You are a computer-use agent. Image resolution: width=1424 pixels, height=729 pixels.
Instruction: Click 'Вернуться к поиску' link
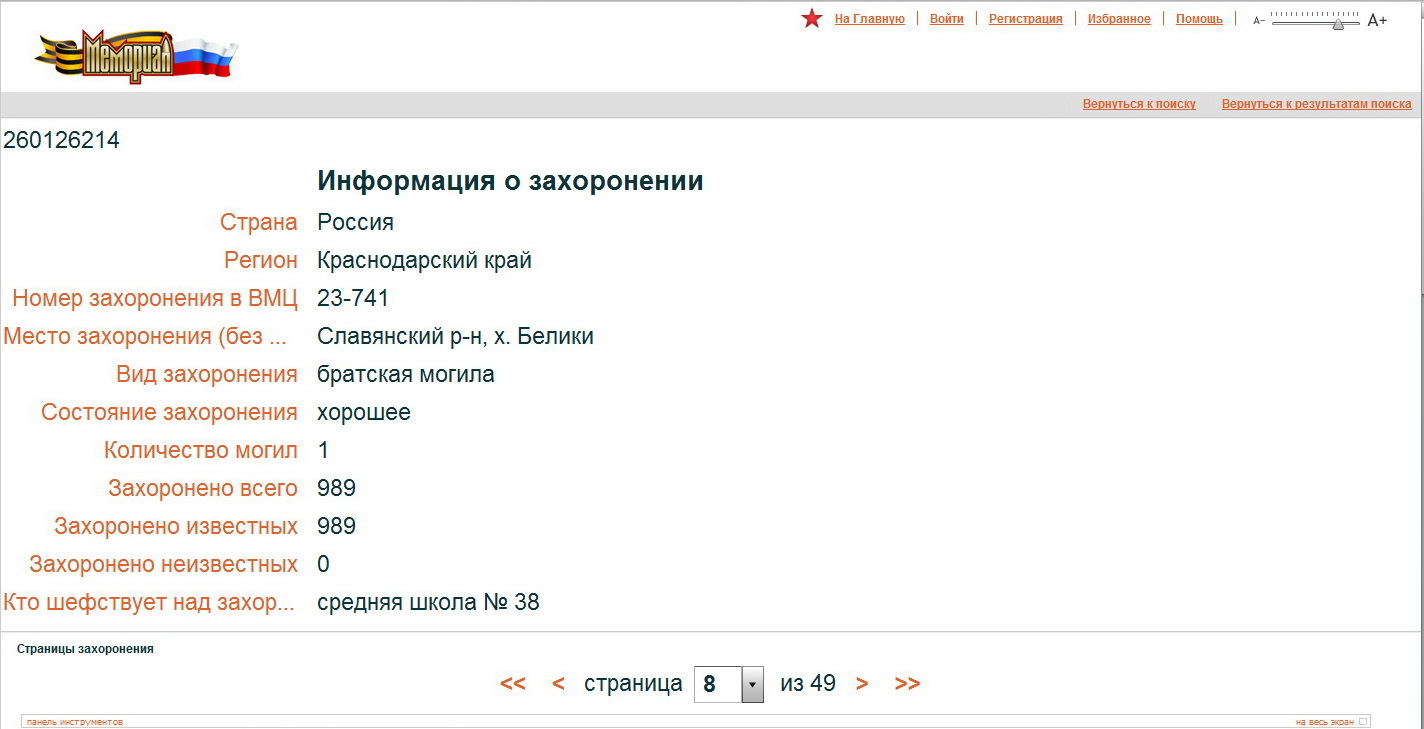point(1139,104)
